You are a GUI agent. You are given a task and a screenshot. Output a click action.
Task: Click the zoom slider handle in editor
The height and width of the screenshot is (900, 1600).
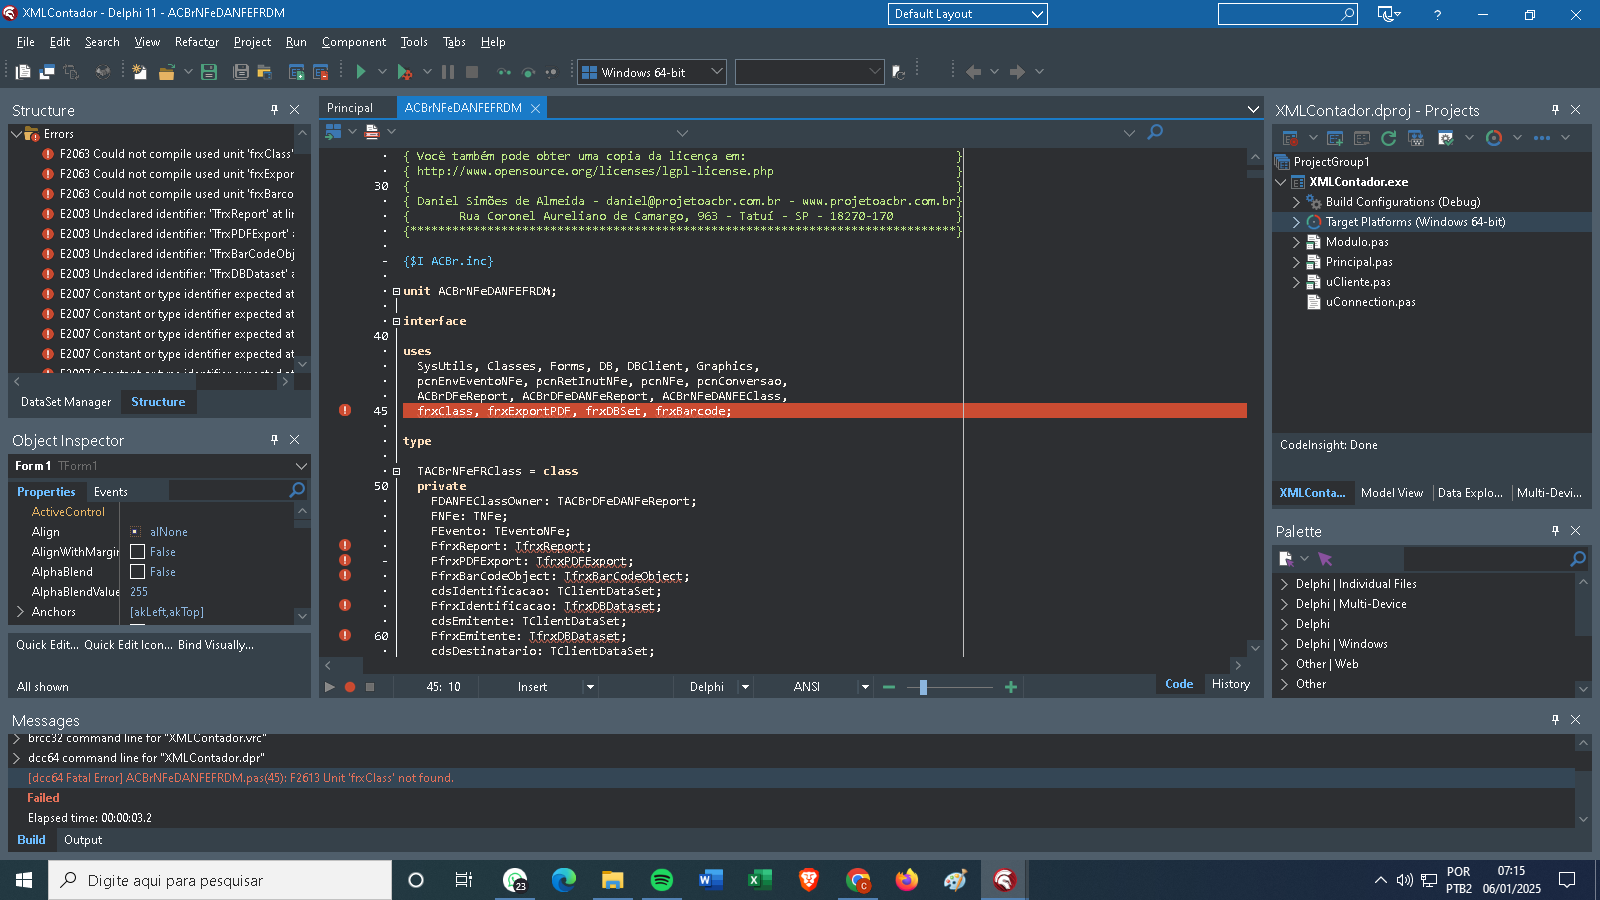[x=923, y=687]
